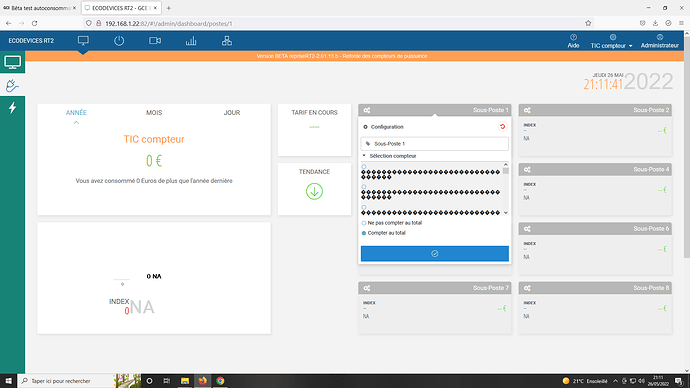Viewport: 690px width, 388px height.
Task: Select the third counter radio in the list
Action: click(364, 207)
